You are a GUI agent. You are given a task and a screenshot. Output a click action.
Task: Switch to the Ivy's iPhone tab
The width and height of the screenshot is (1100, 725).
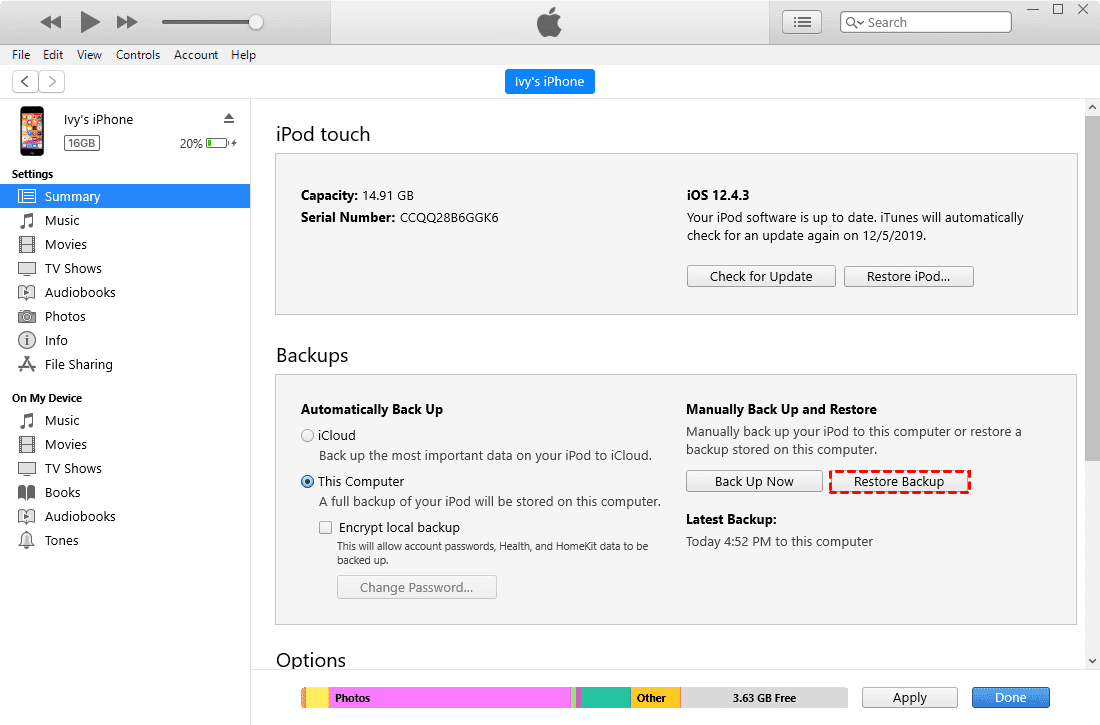549,81
